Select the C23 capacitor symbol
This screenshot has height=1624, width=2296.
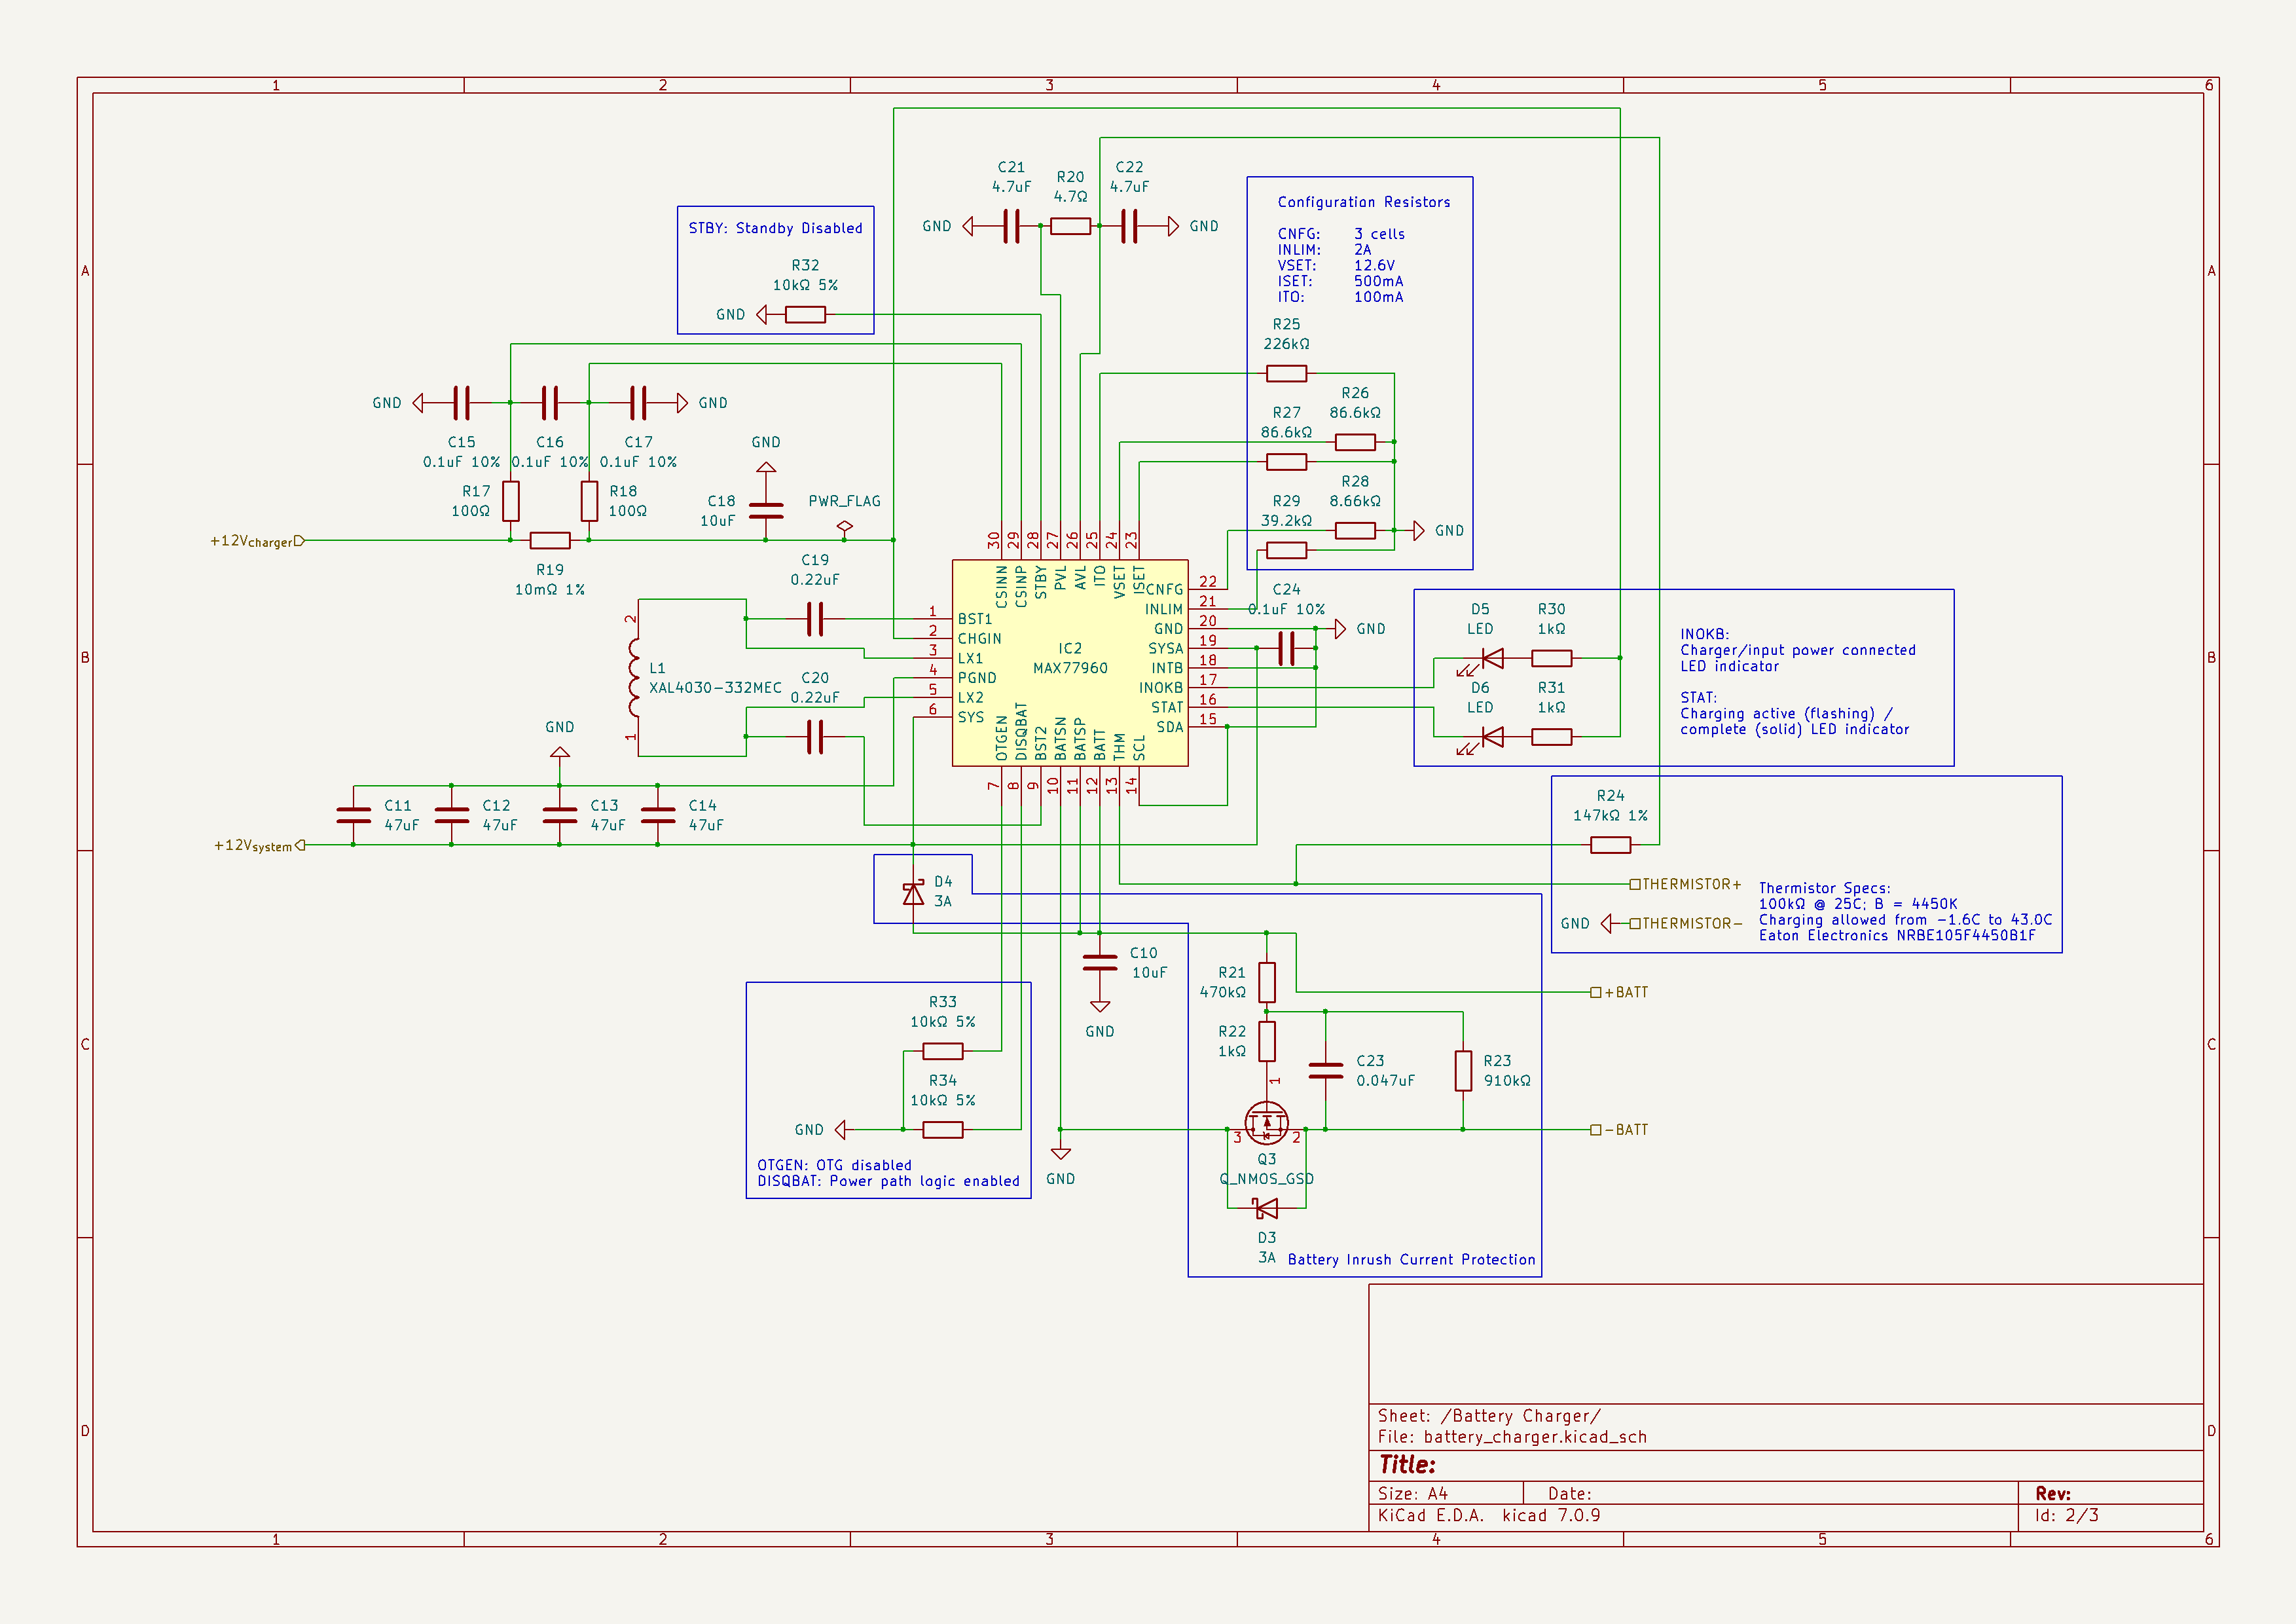(x=1326, y=1070)
